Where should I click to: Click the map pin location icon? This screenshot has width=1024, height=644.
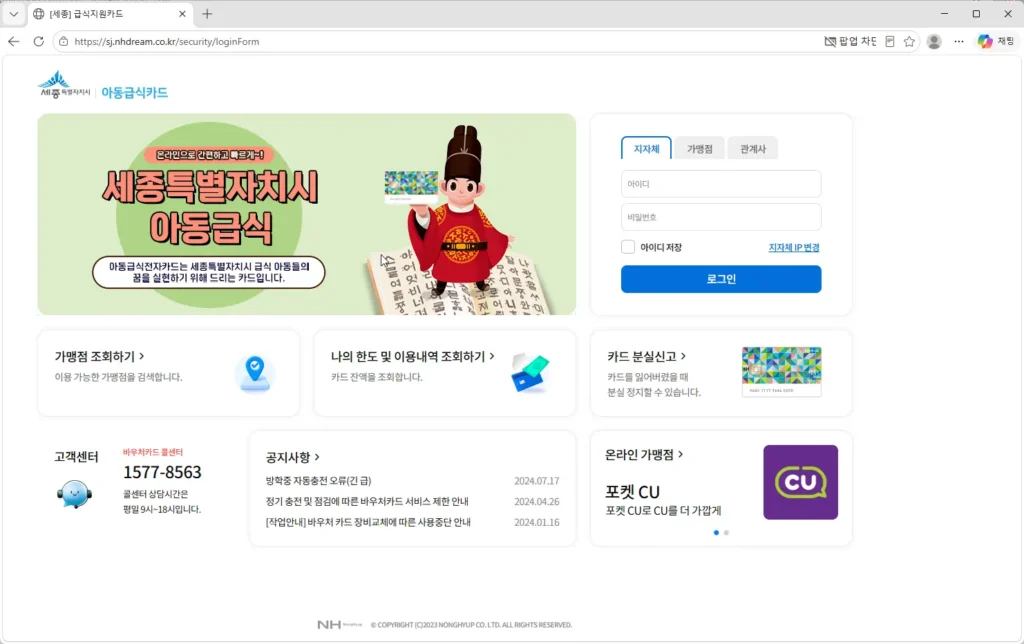[x=255, y=374]
